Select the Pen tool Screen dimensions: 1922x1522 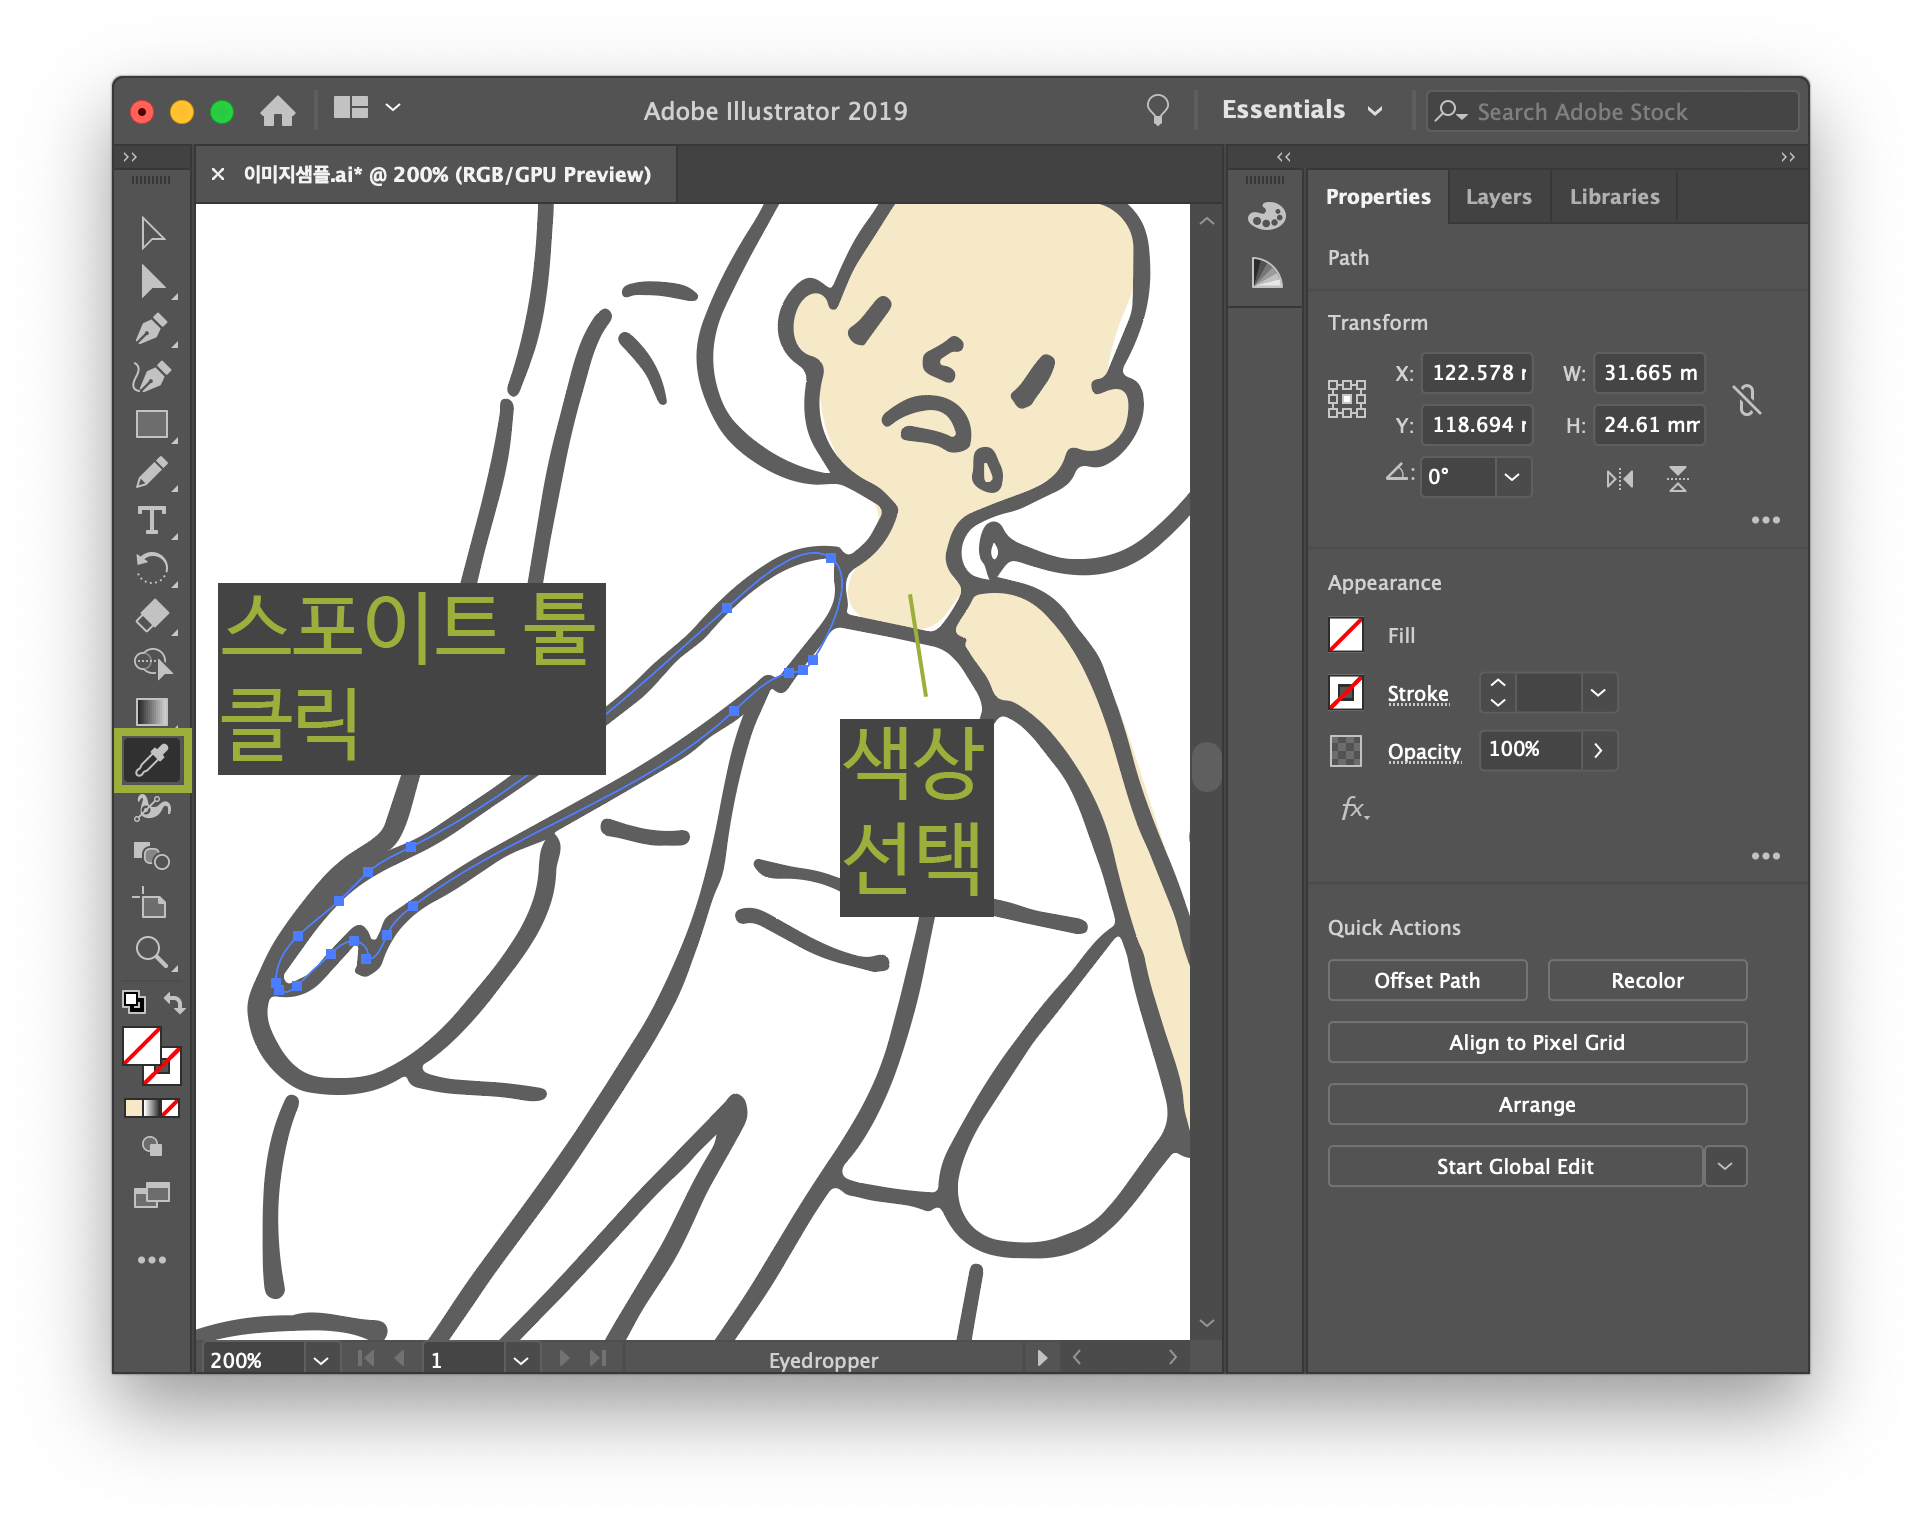point(151,329)
